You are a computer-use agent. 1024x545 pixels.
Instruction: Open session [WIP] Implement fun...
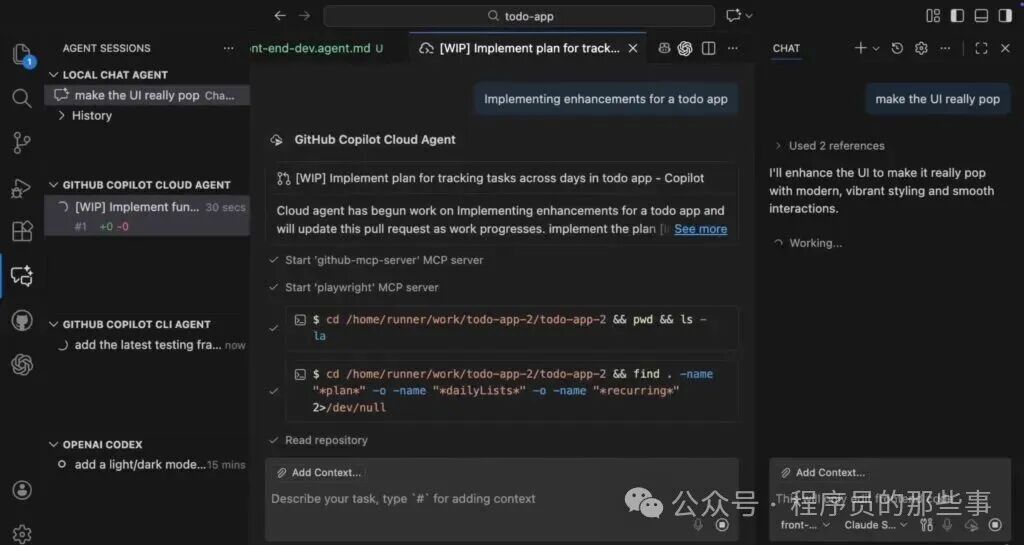pos(147,216)
